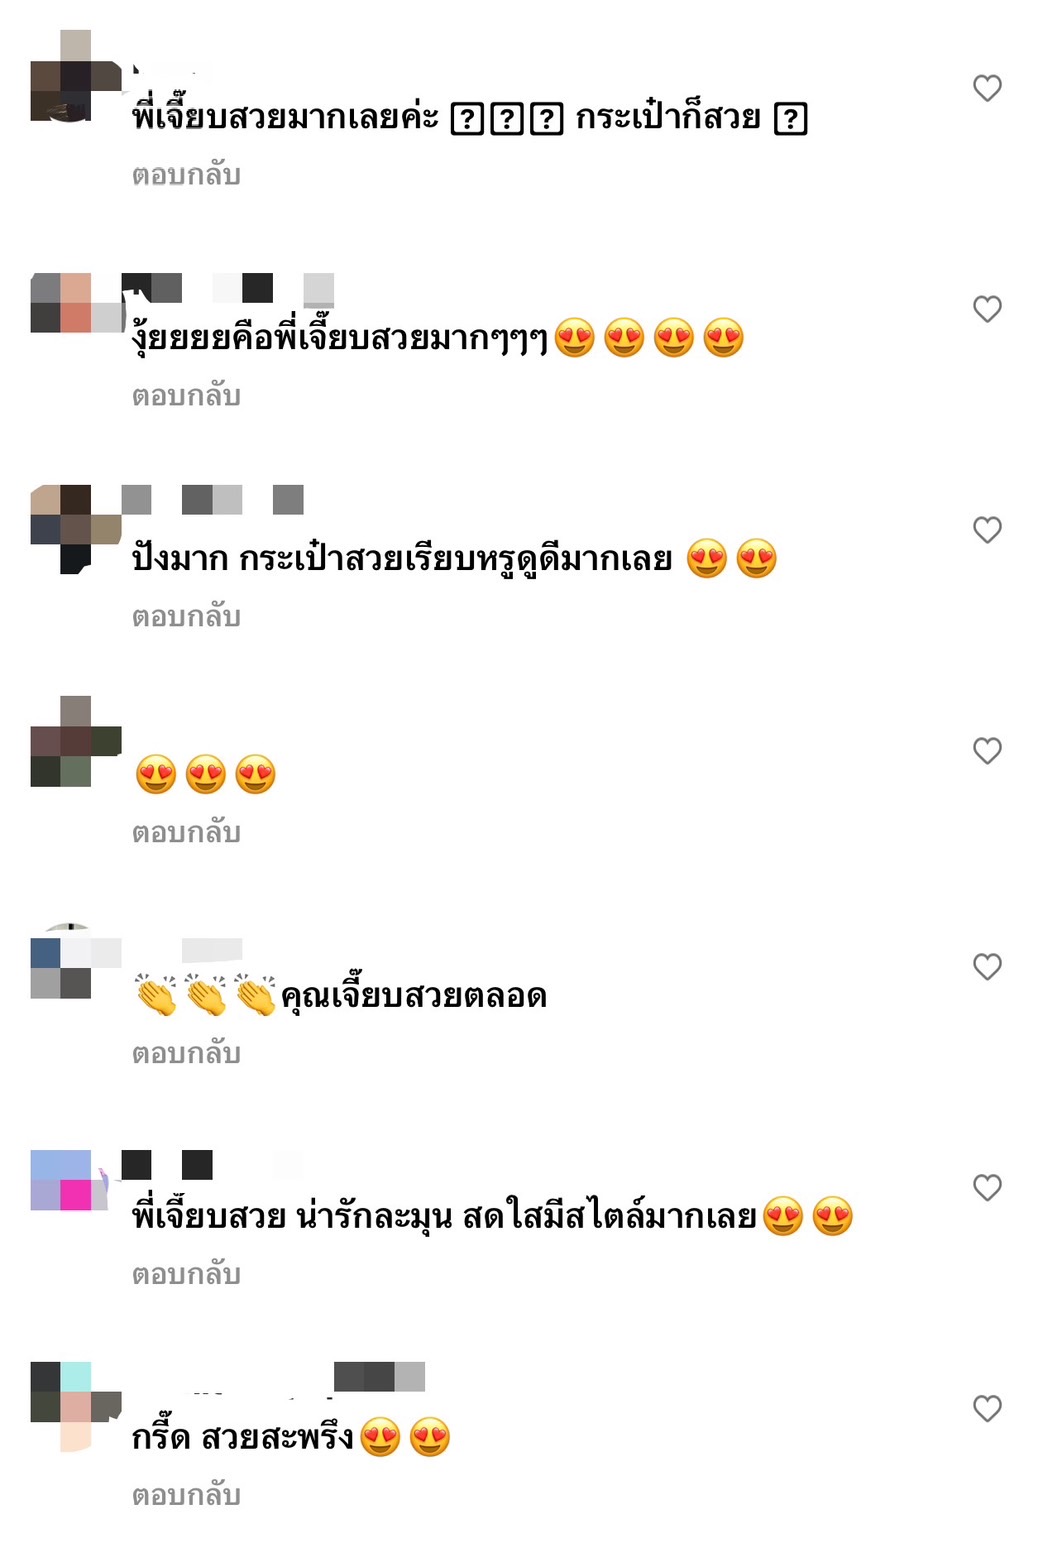Reply to the พี่เจี๊ยบสวยมากเลยค่ะ comment
Image resolution: width=1062 pixels, height=1543 pixels.
(186, 175)
